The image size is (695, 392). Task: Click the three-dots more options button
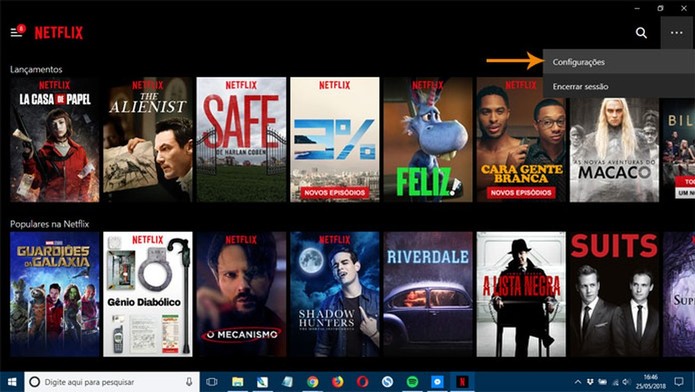click(x=676, y=33)
